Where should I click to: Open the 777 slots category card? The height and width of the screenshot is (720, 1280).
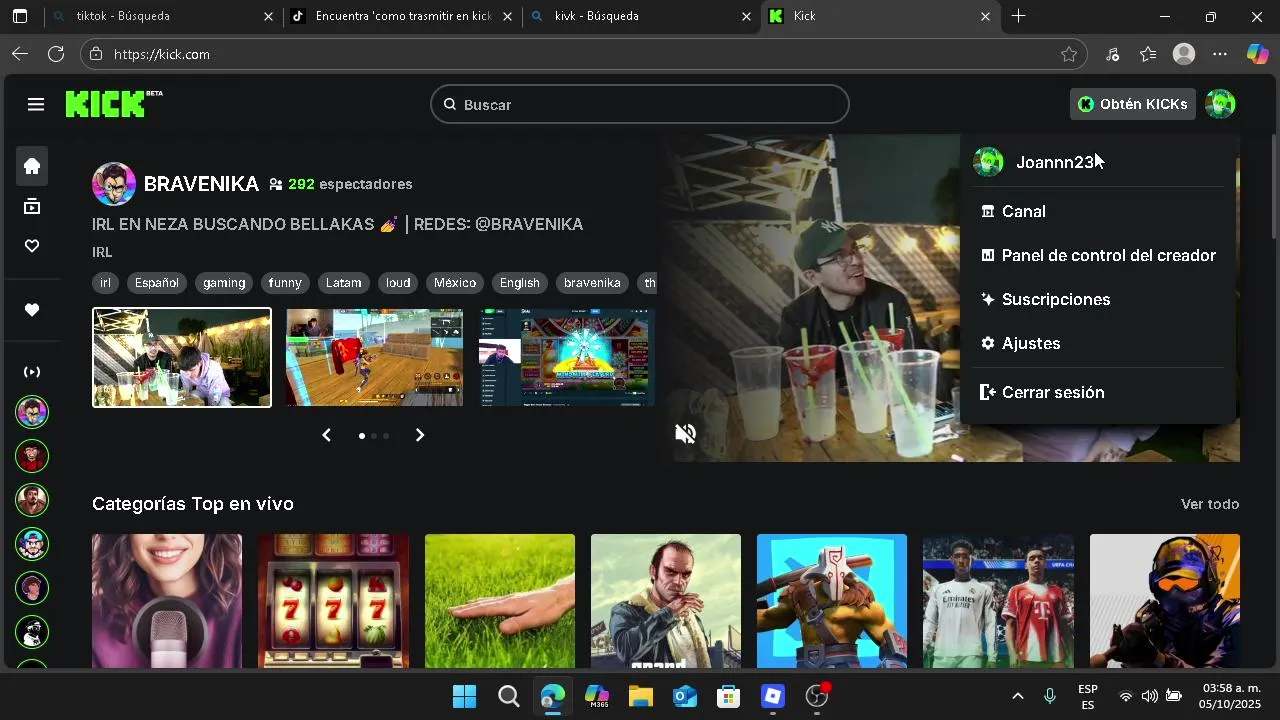pos(333,600)
